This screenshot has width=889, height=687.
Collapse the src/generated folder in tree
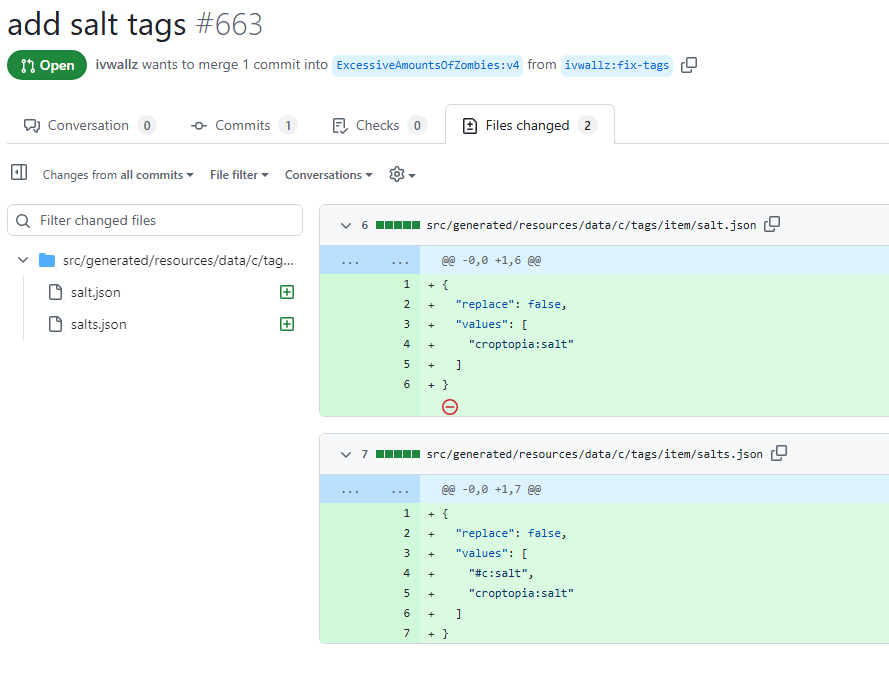(x=23, y=260)
